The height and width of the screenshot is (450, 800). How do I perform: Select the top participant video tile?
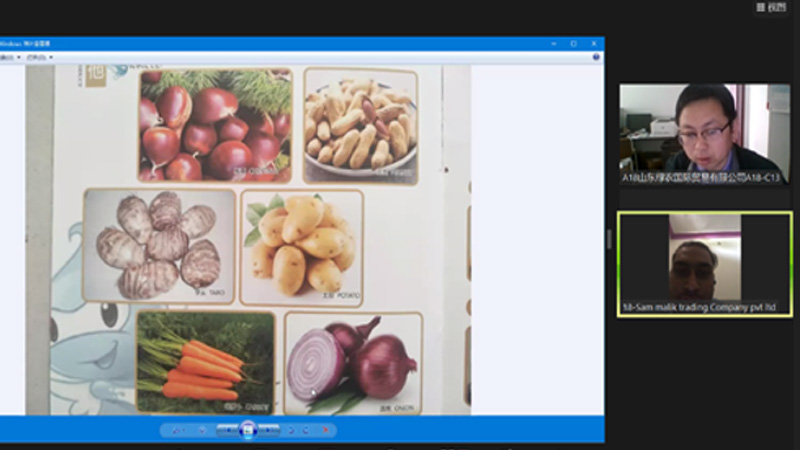[704, 134]
